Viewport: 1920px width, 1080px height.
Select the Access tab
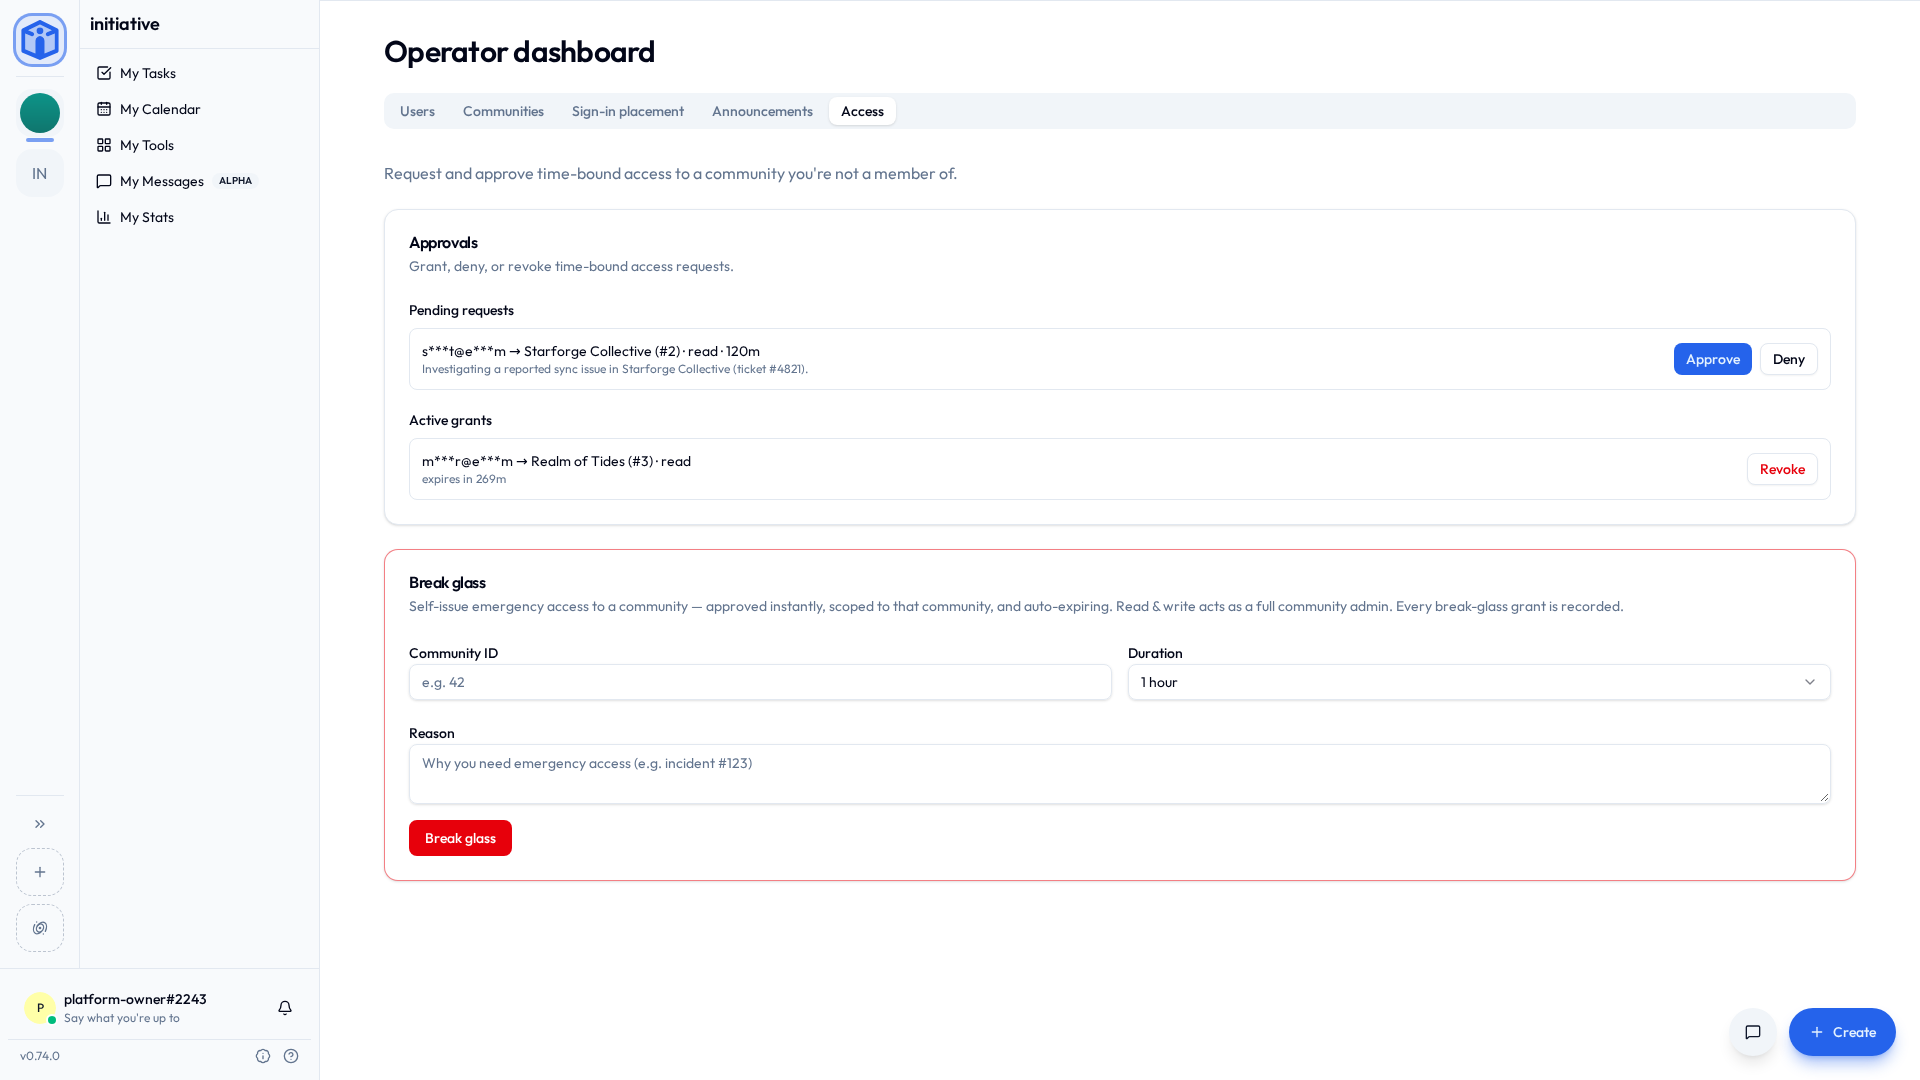coord(862,111)
